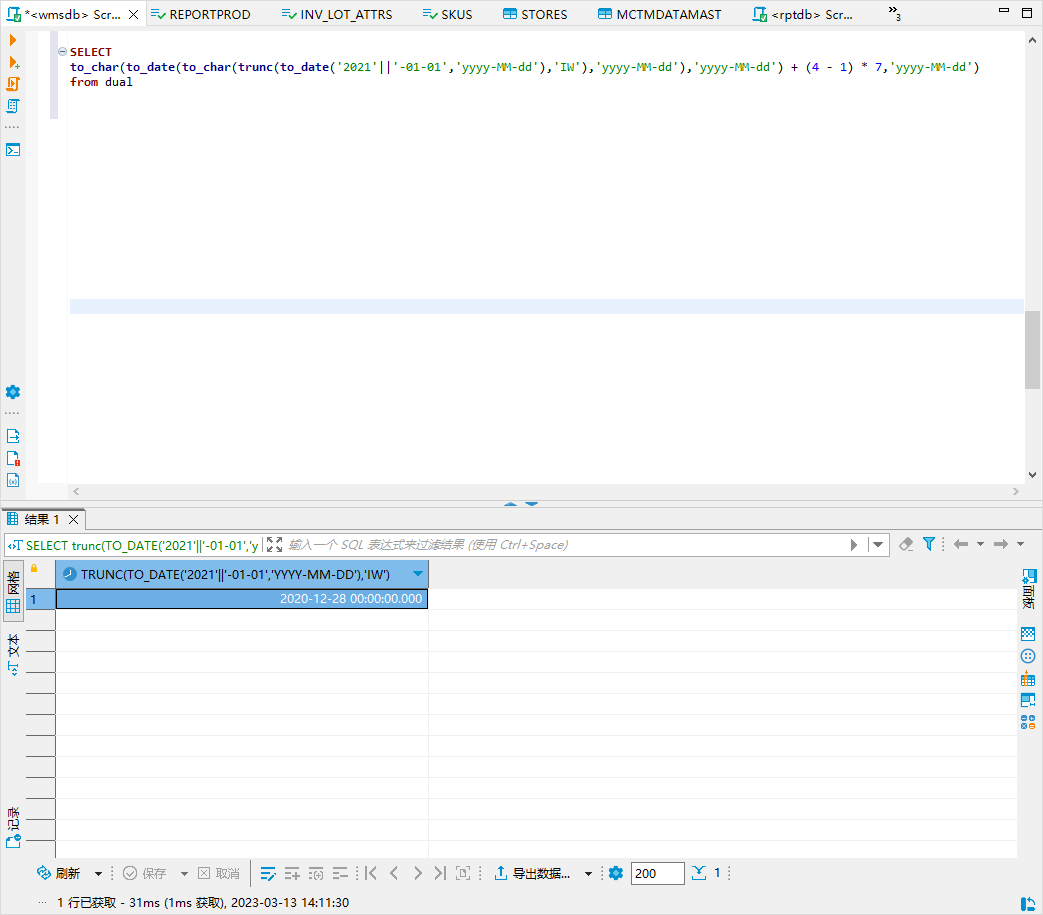Click the fetch size field showing 200
This screenshot has height=915, width=1043.
point(657,873)
